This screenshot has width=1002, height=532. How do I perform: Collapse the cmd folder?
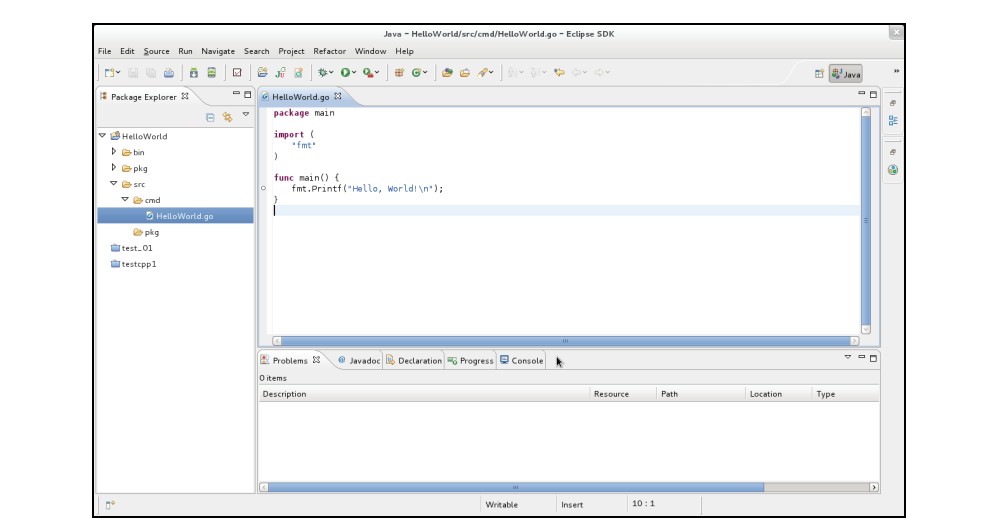(x=125, y=200)
